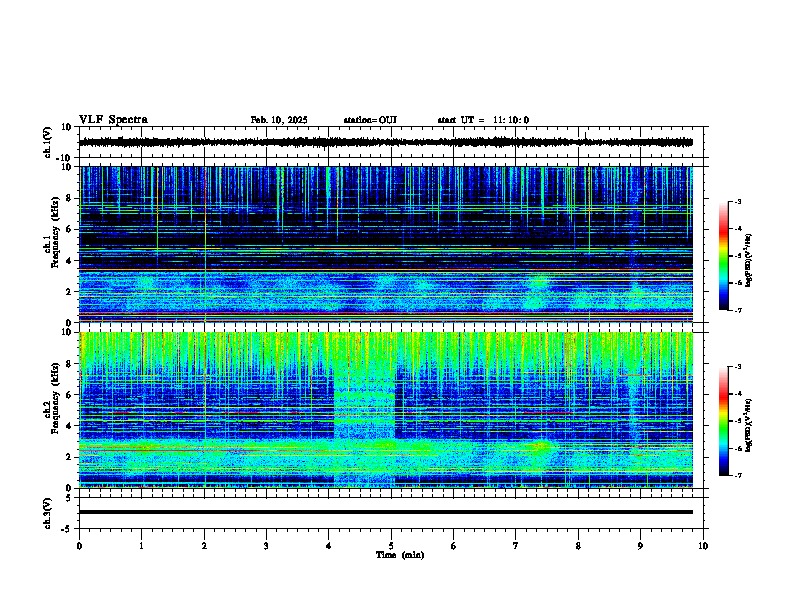The width and height of the screenshot is (792, 612).
Task: Click time axis tick label "4"
Action: [x=329, y=546]
